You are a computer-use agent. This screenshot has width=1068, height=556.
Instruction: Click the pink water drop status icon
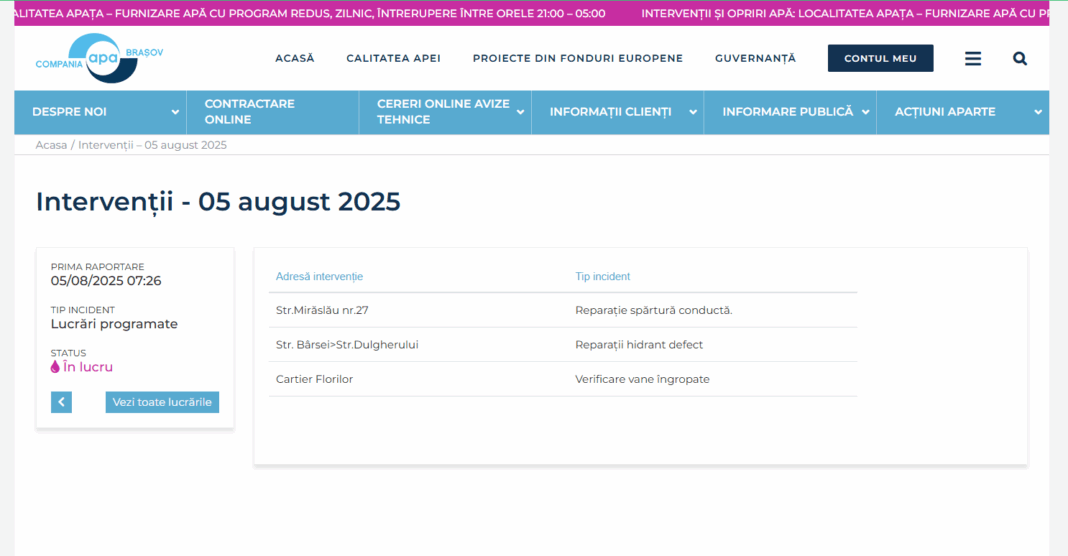(x=55, y=367)
